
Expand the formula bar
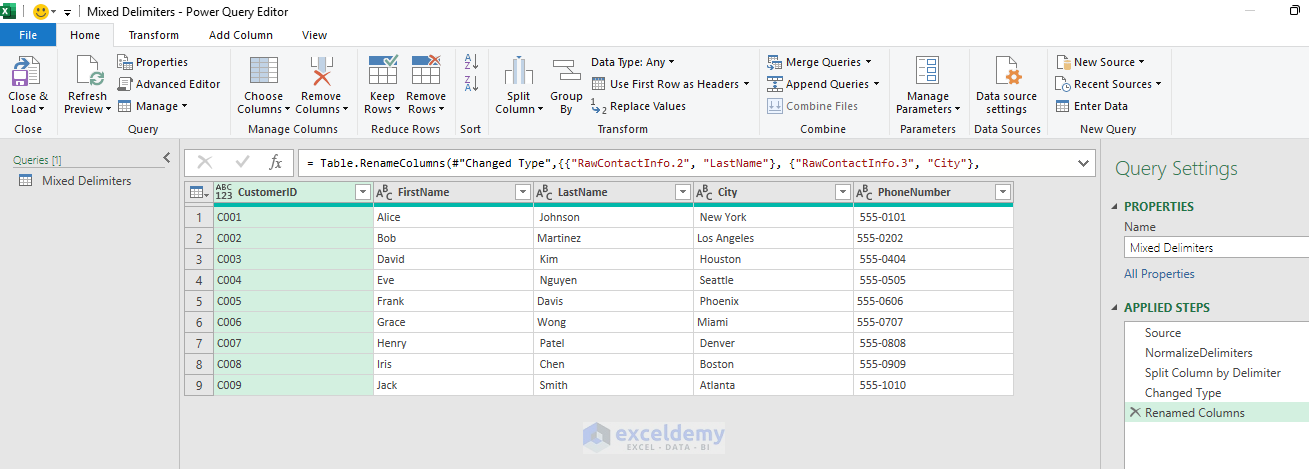point(1084,162)
